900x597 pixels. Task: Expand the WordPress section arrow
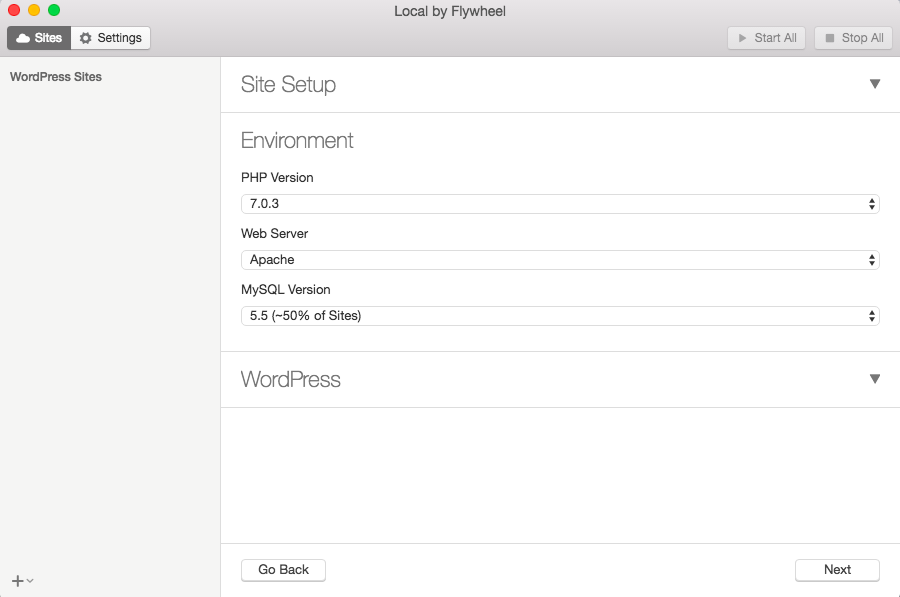click(875, 379)
